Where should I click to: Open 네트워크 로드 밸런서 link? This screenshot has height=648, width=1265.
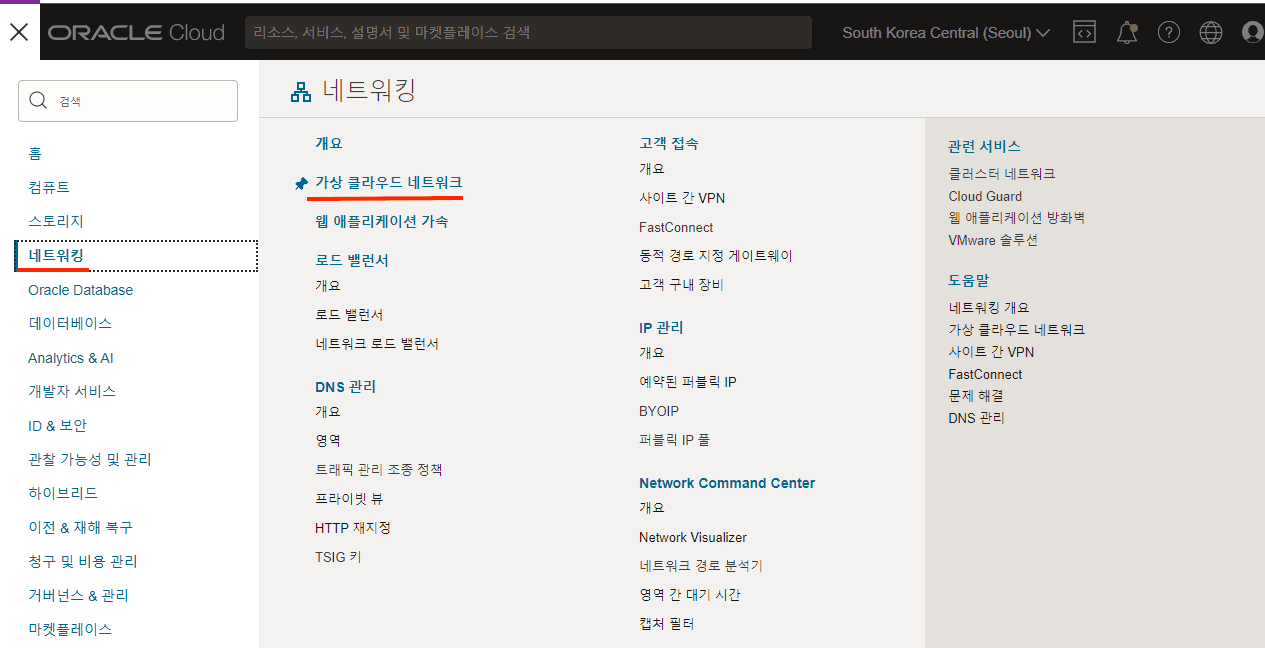click(377, 343)
